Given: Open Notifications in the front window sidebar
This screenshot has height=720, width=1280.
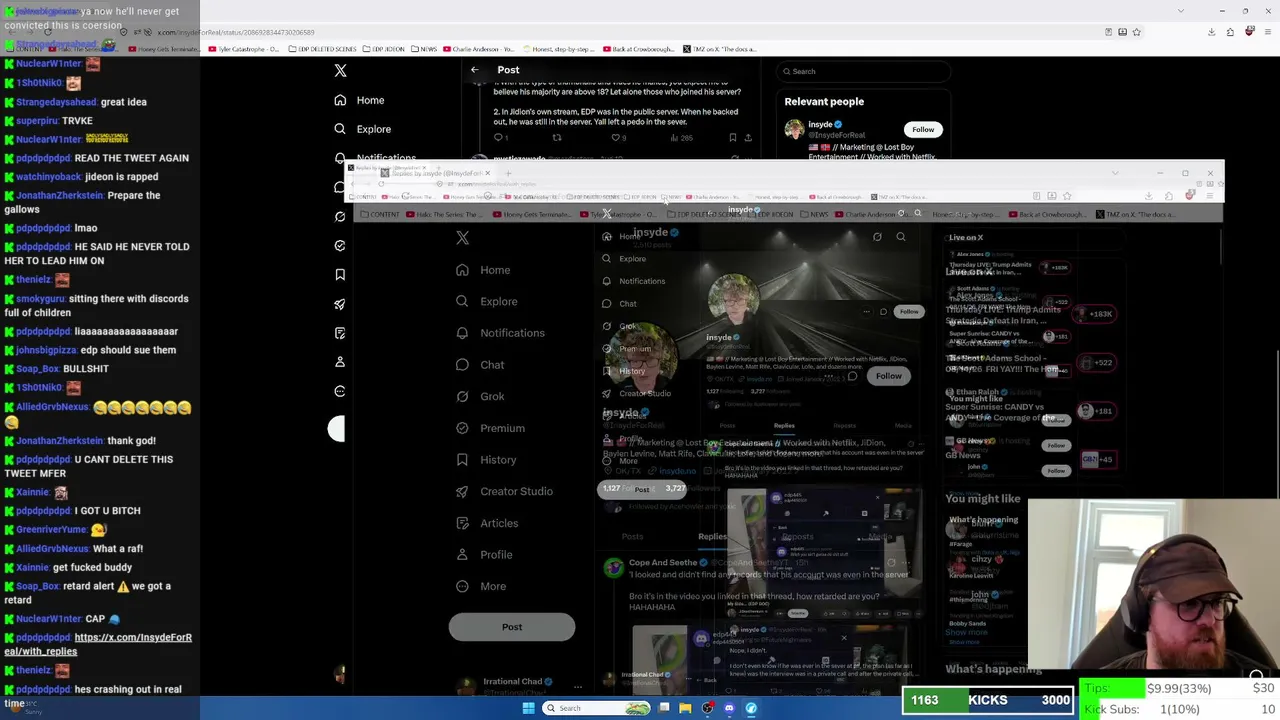Looking at the screenshot, I should coord(500,333).
